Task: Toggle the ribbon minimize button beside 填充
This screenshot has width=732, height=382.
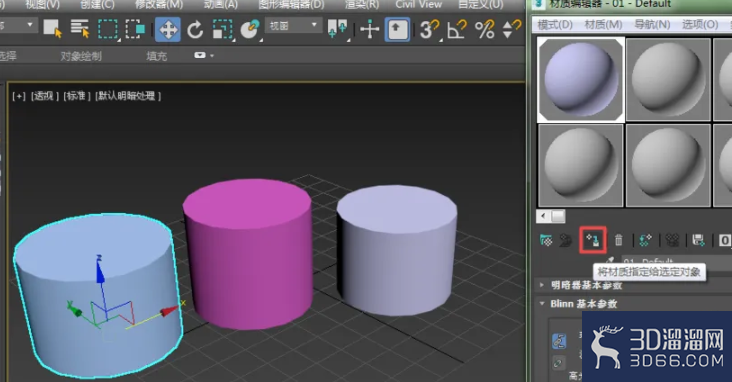Action: [200, 55]
